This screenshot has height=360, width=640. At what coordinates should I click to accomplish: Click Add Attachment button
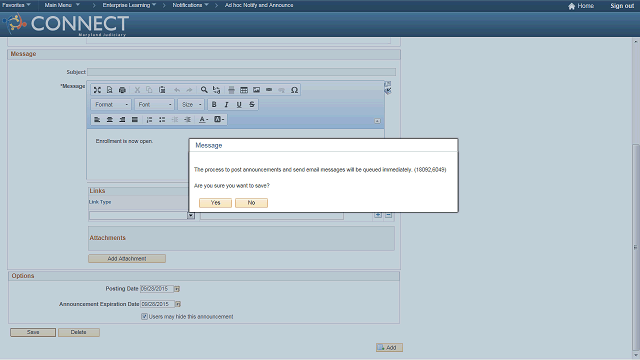[x=127, y=258]
